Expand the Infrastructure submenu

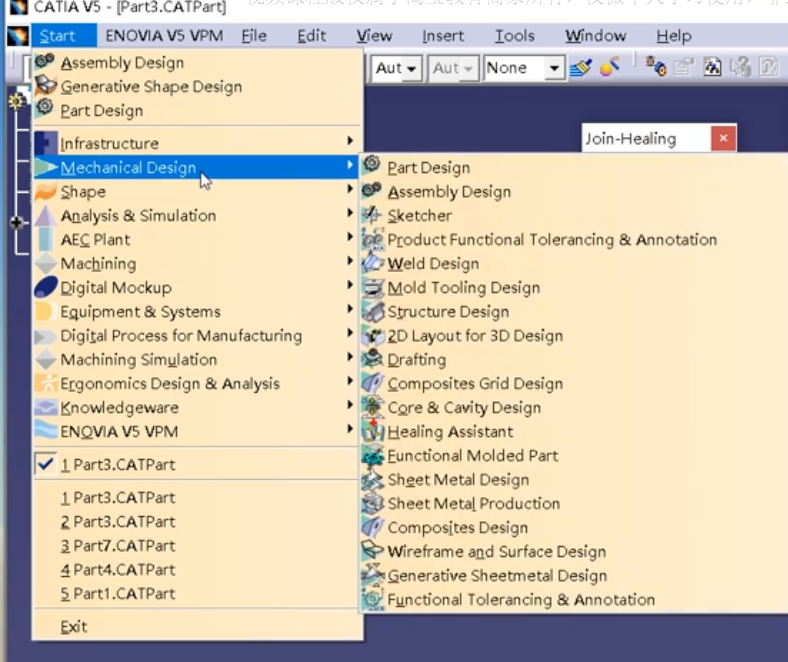pos(198,144)
